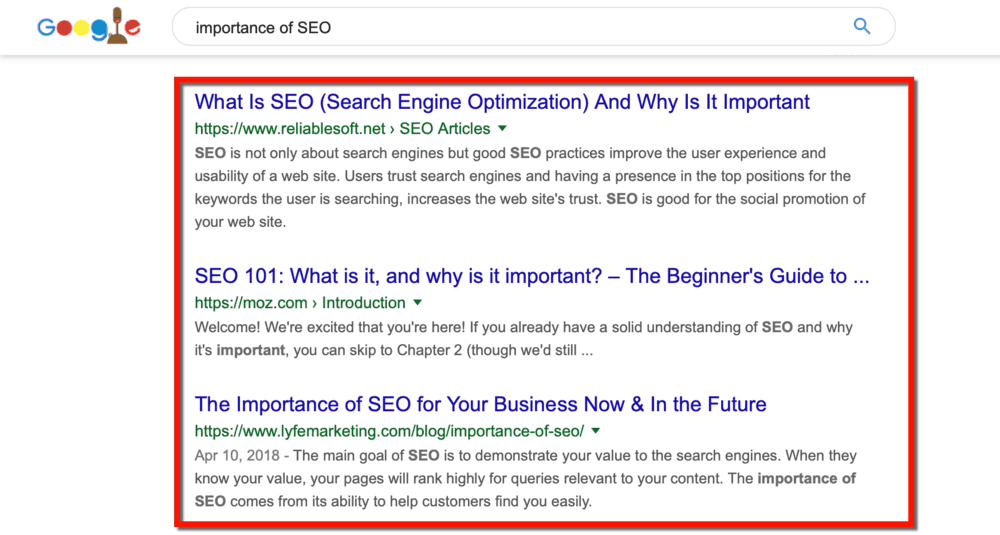Click snippet line 'SEO comes from its ability to help'
1000x535 pixels.
coord(393,502)
